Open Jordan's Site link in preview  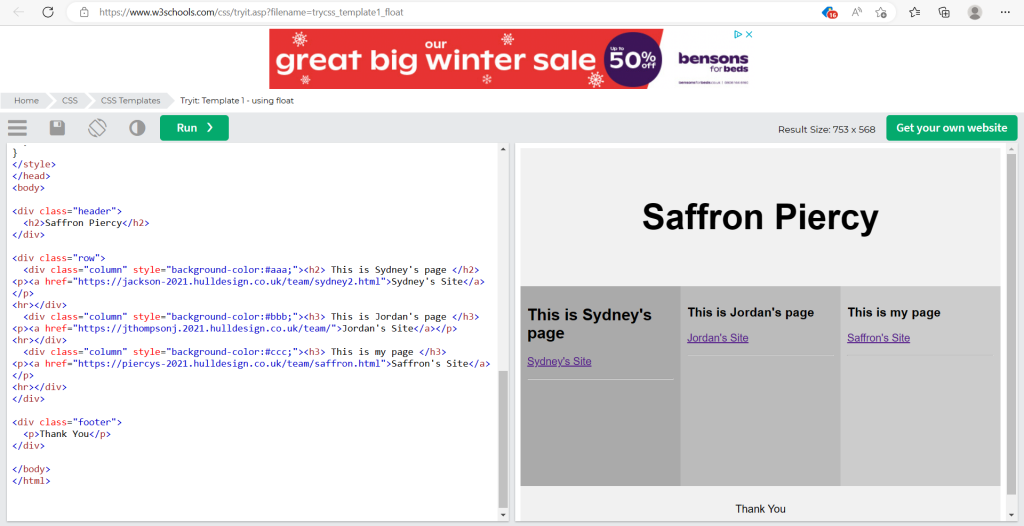(x=717, y=338)
